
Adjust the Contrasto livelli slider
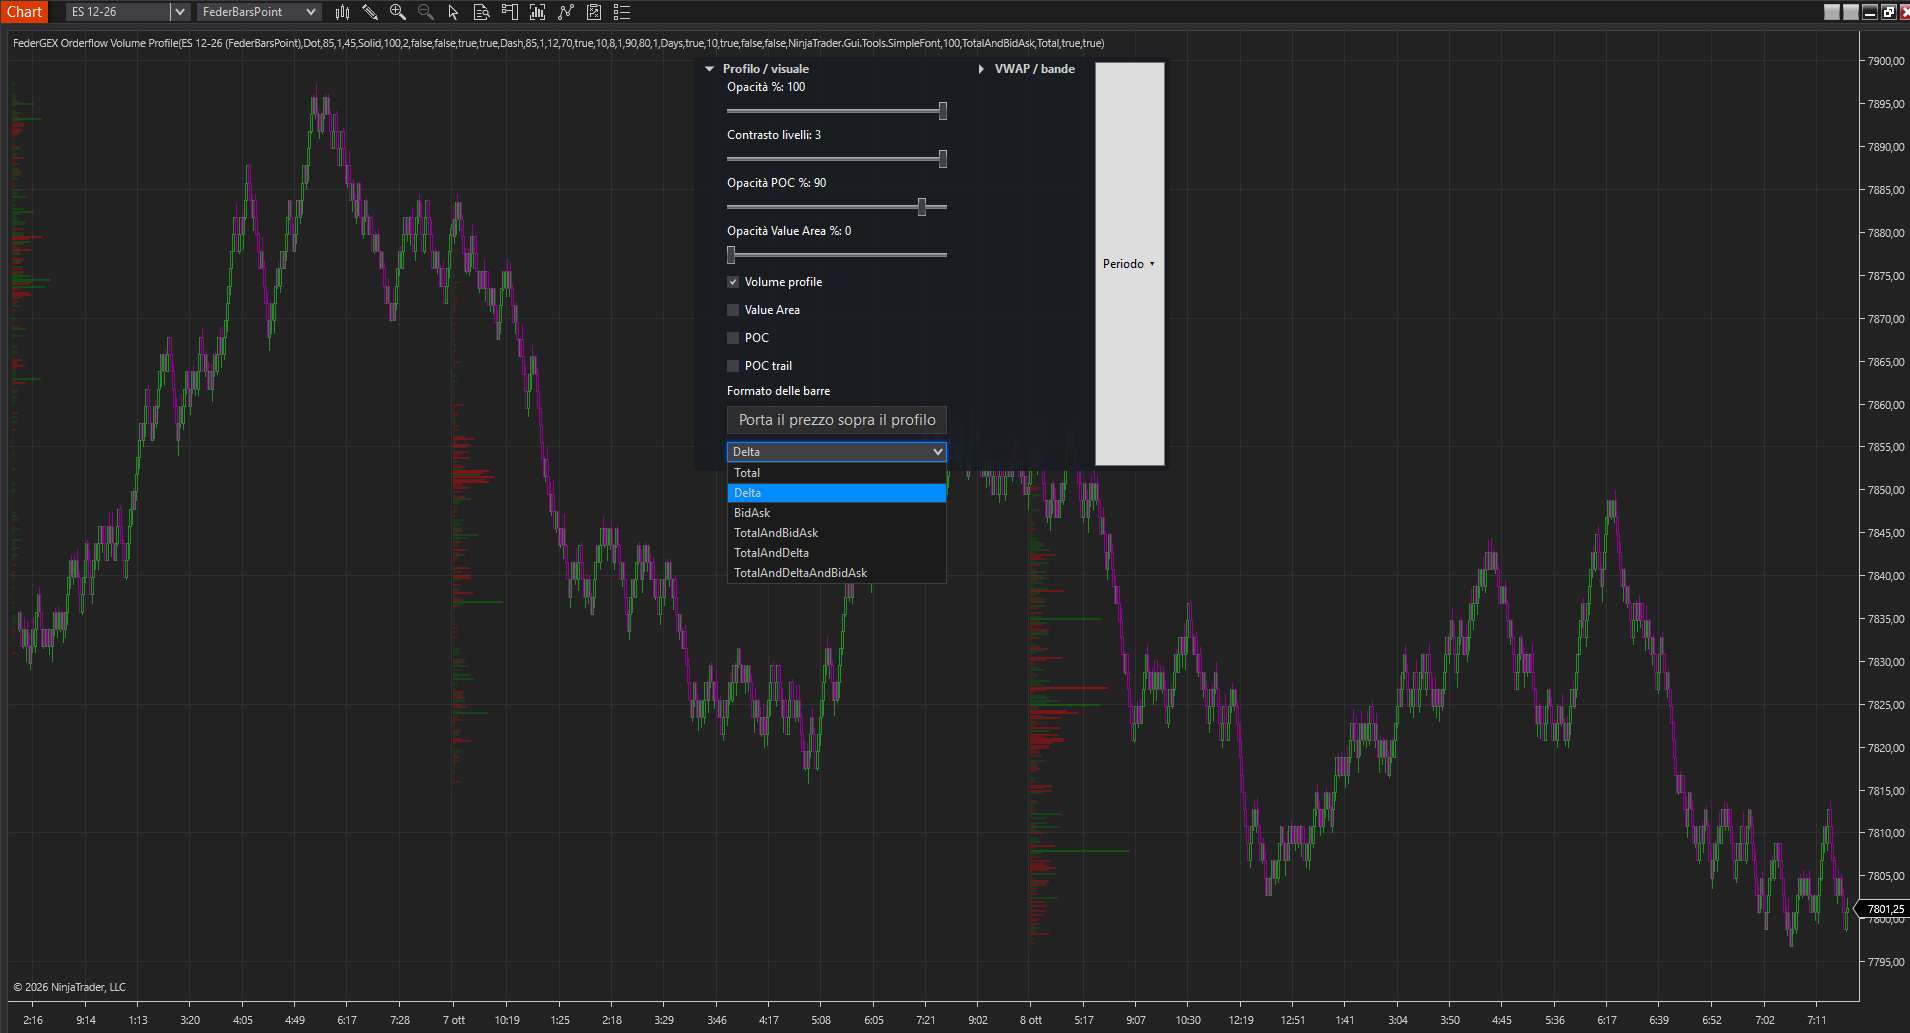tap(836, 158)
